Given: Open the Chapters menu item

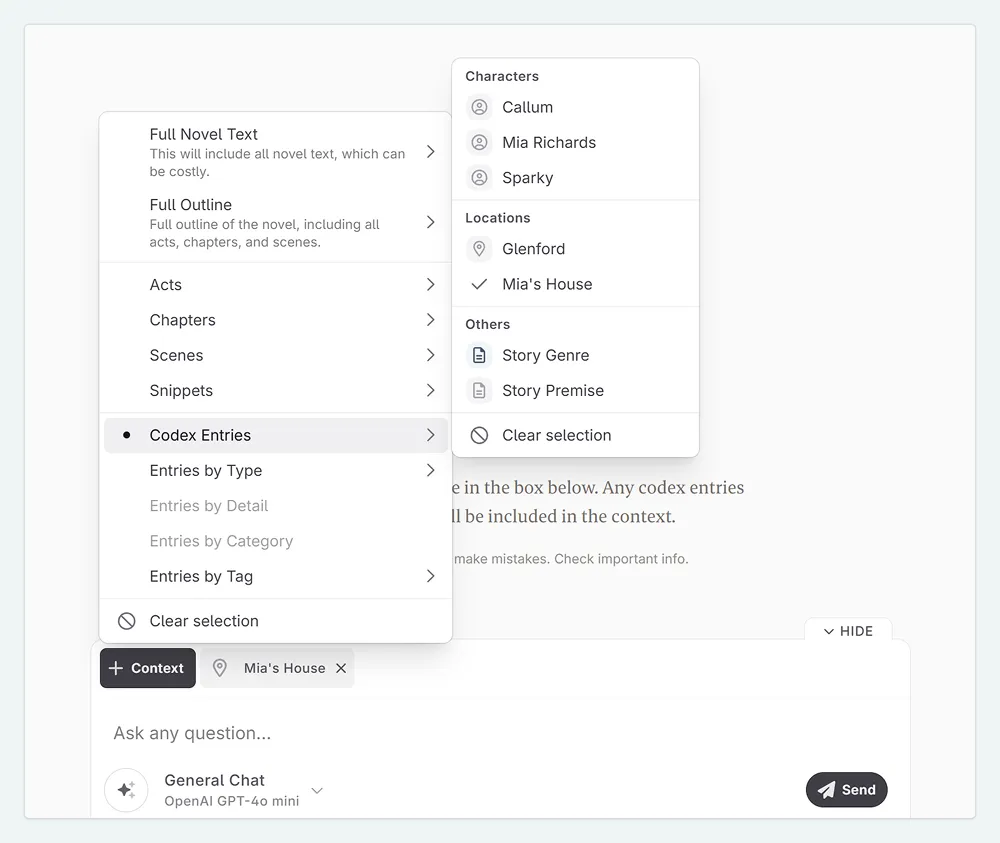Looking at the screenshot, I should click(183, 320).
